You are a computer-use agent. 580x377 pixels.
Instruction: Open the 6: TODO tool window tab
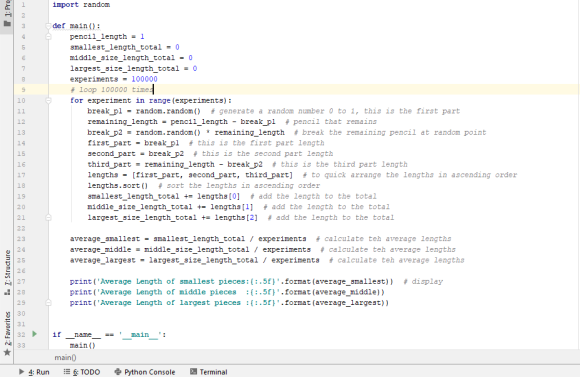pyautogui.click(x=82, y=371)
